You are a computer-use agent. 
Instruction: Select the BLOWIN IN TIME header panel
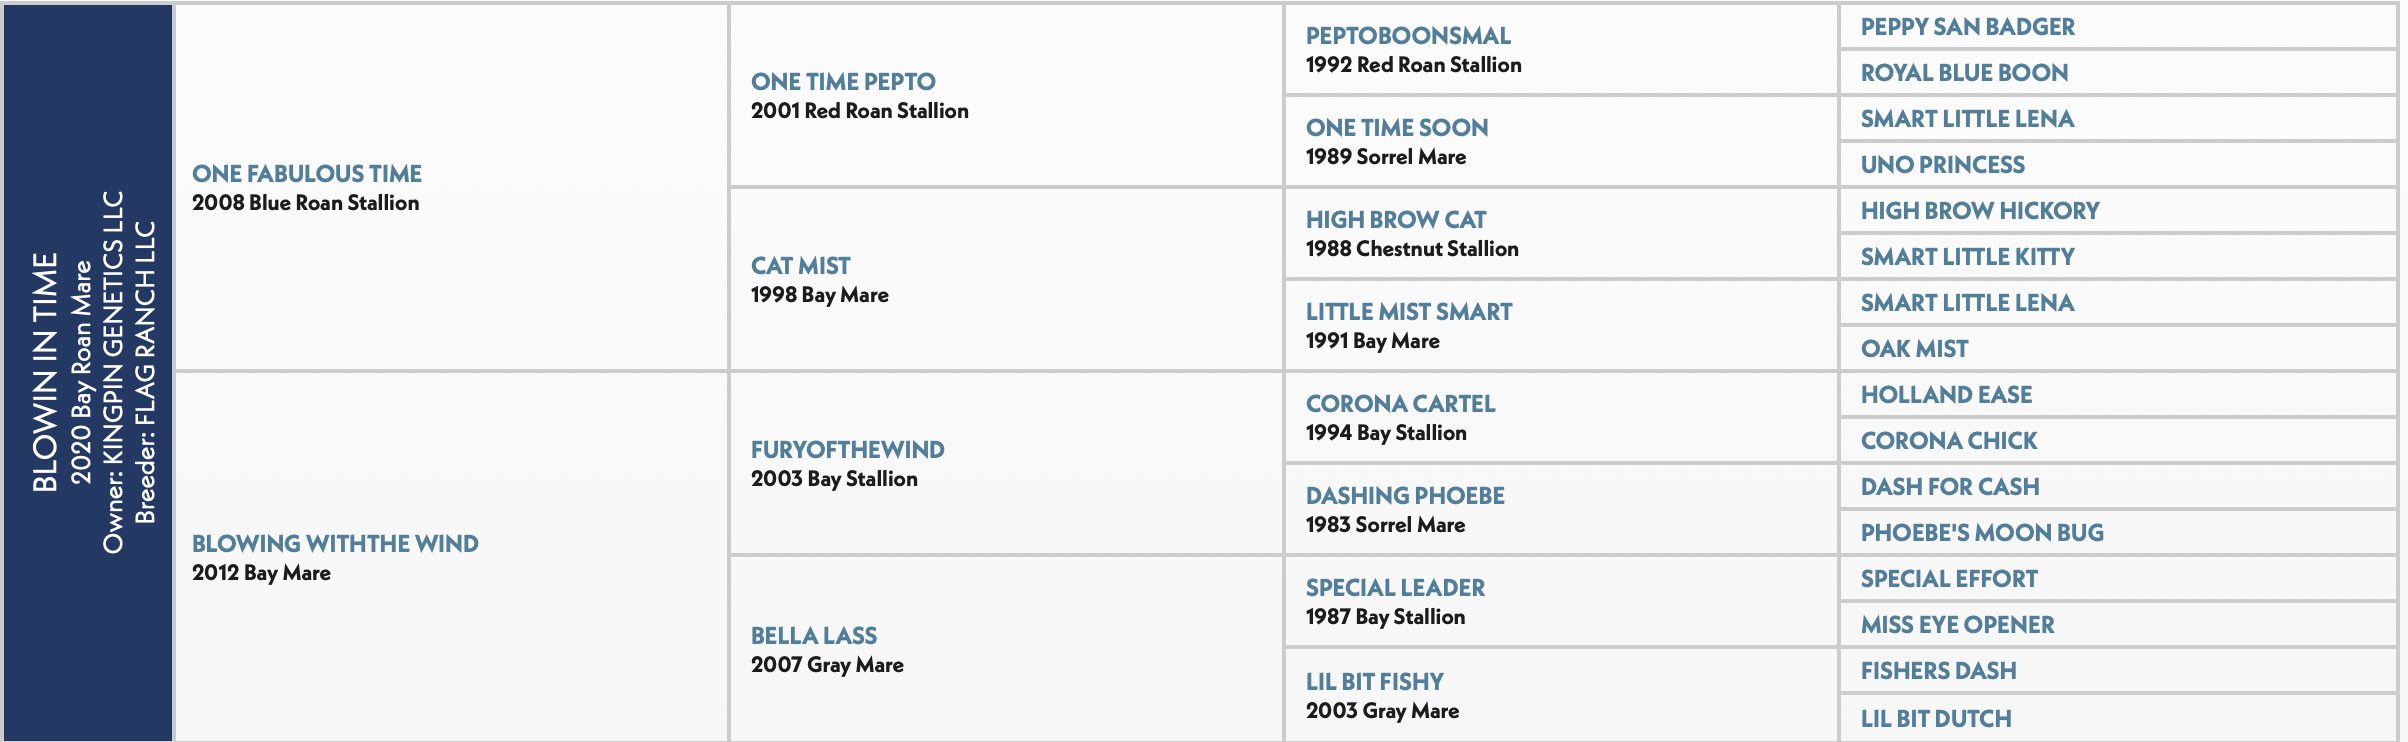[x=88, y=372]
